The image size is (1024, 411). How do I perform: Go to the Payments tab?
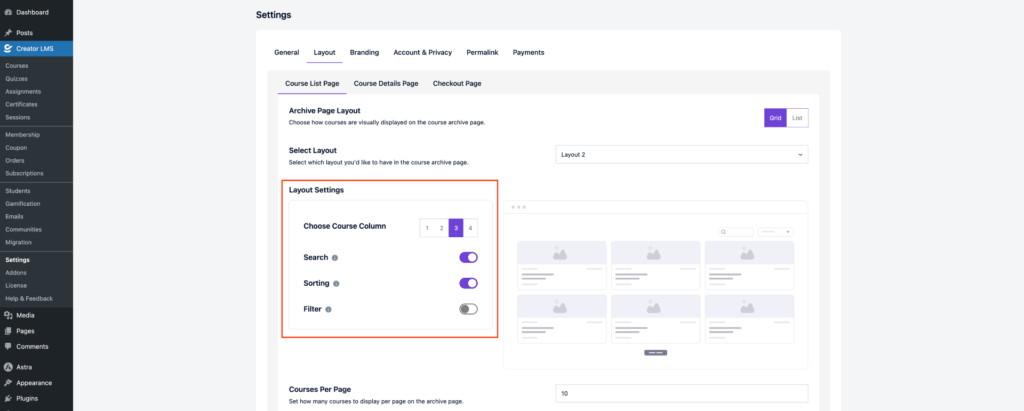528,52
